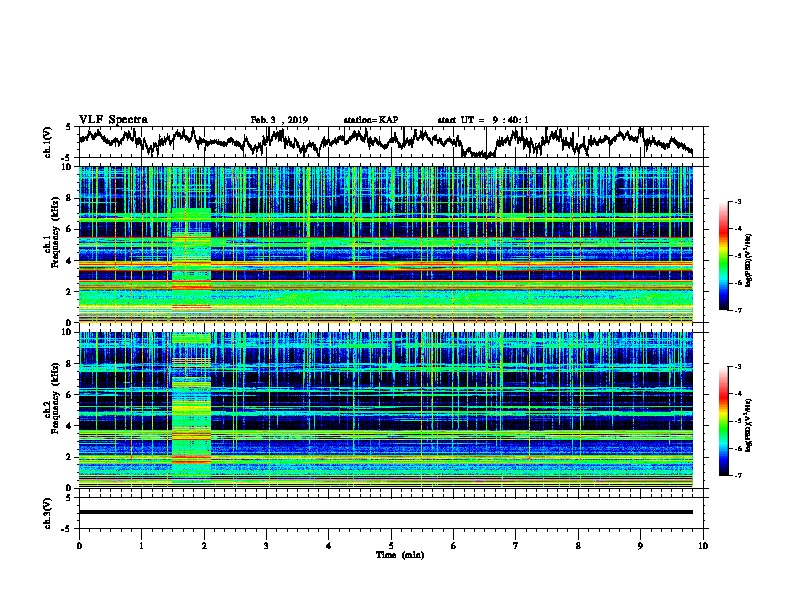Image resolution: width=792 pixels, height=612 pixels.
Task: Select the "start UT = 9:40:1" text
Action: point(483,120)
